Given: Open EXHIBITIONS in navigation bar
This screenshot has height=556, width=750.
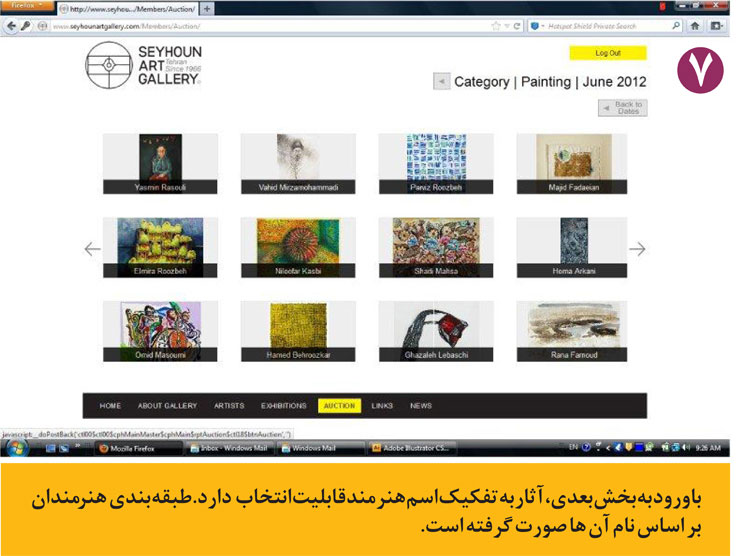Looking at the screenshot, I should coord(283,406).
